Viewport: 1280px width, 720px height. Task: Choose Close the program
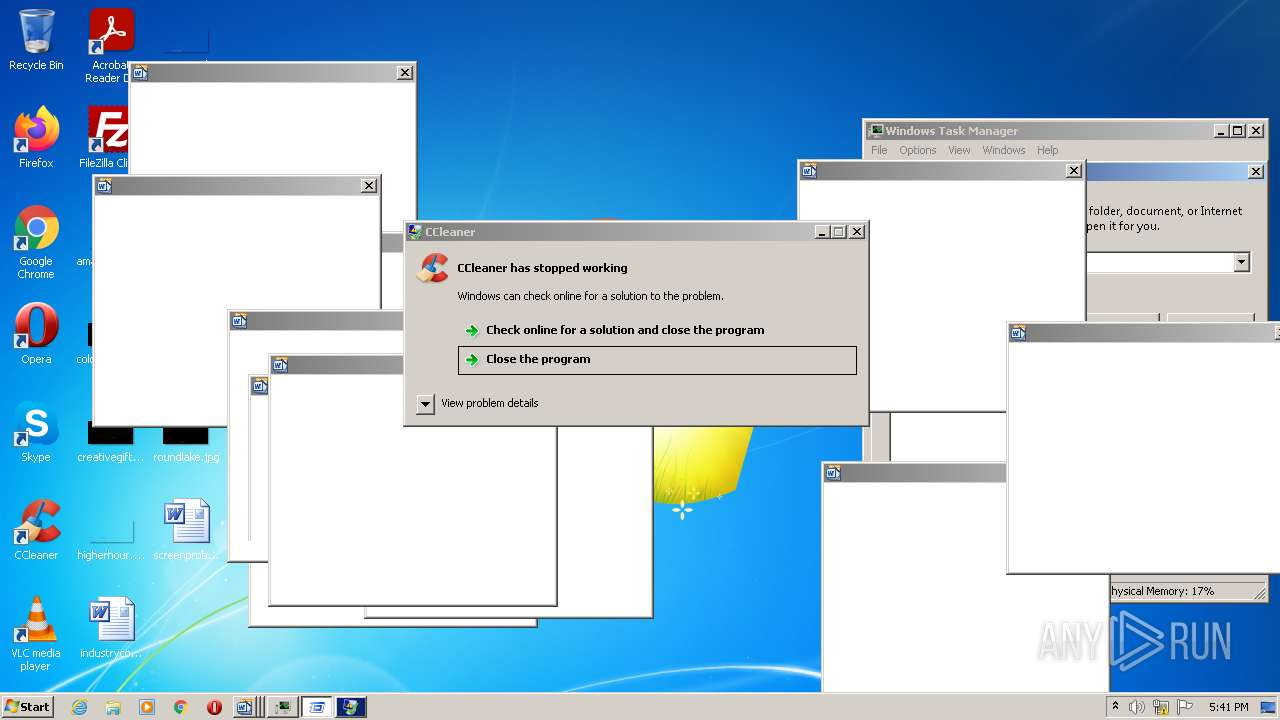click(657, 360)
